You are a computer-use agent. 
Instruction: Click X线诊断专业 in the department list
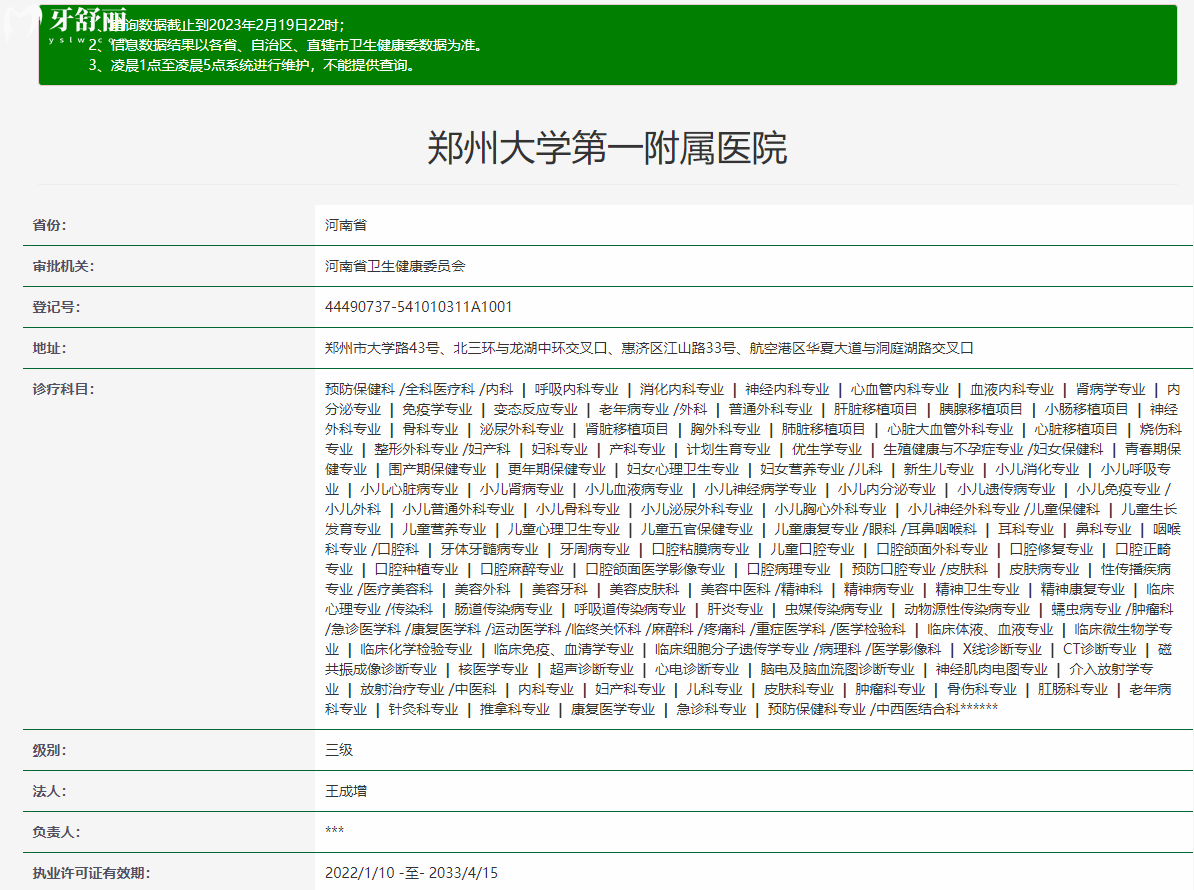pyautogui.click(x=1002, y=649)
